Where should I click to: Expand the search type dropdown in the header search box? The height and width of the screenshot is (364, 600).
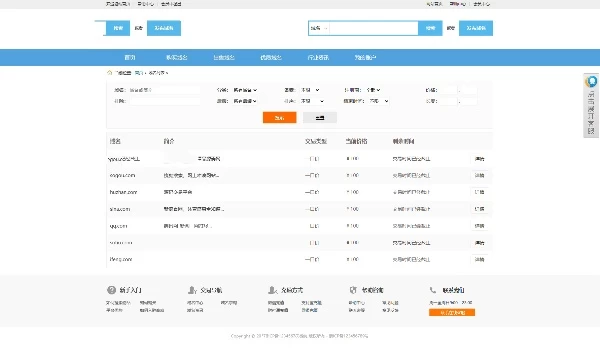[319, 28]
